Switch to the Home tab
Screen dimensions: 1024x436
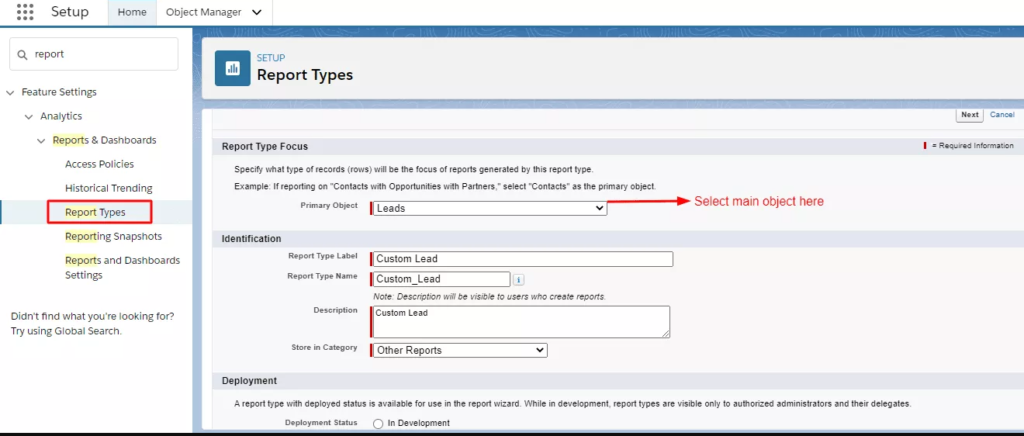pos(132,12)
